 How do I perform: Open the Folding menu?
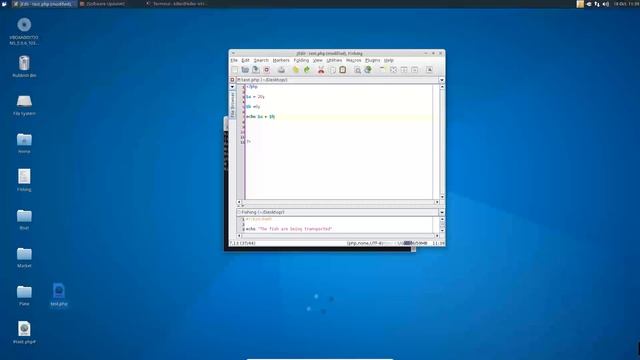[x=301, y=60]
